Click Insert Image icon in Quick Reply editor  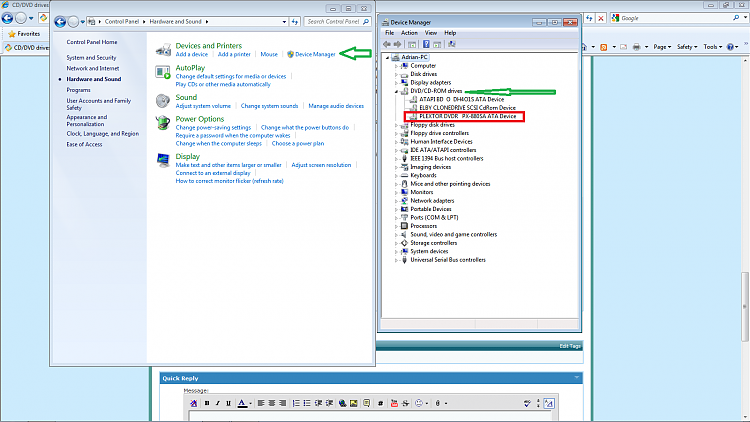tap(353, 403)
